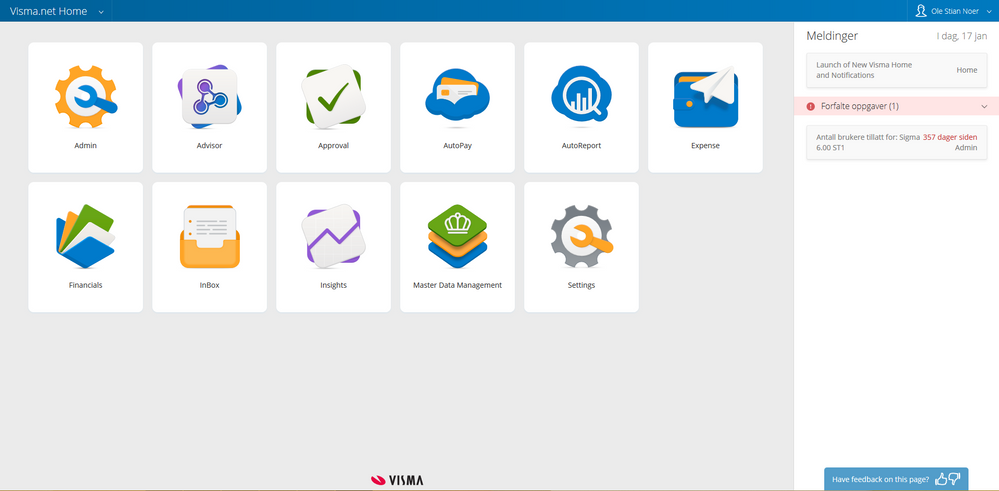Image resolution: width=999 pixels, height=491 pixels.
Task: Click the Home tag on notification
Action: coord(967,70)
